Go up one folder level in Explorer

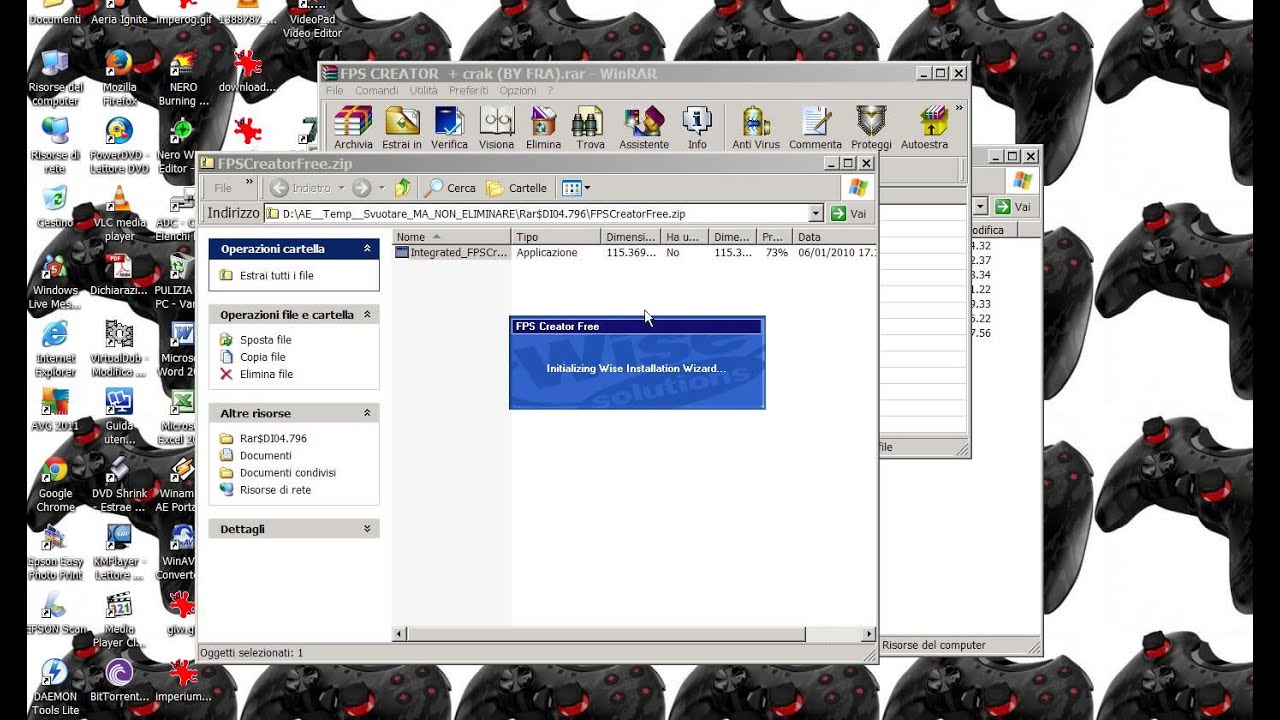pyautogui.click(x=402, y=188)
